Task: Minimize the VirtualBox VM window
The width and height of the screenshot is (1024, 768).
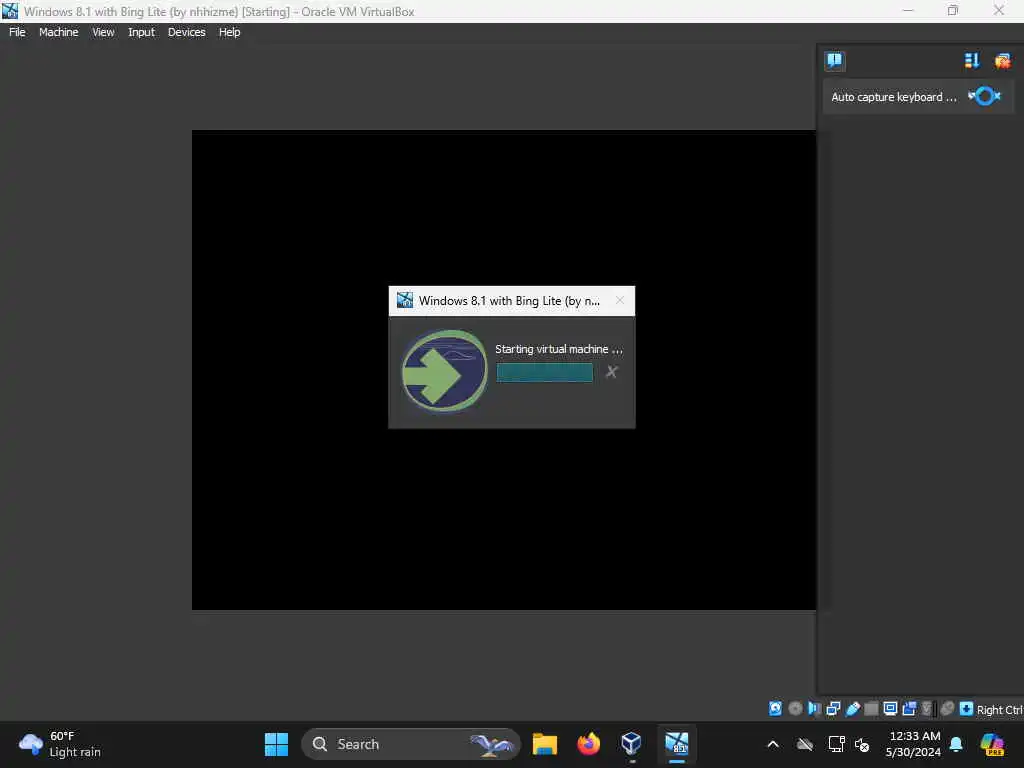Action: (x=908, y=10)
